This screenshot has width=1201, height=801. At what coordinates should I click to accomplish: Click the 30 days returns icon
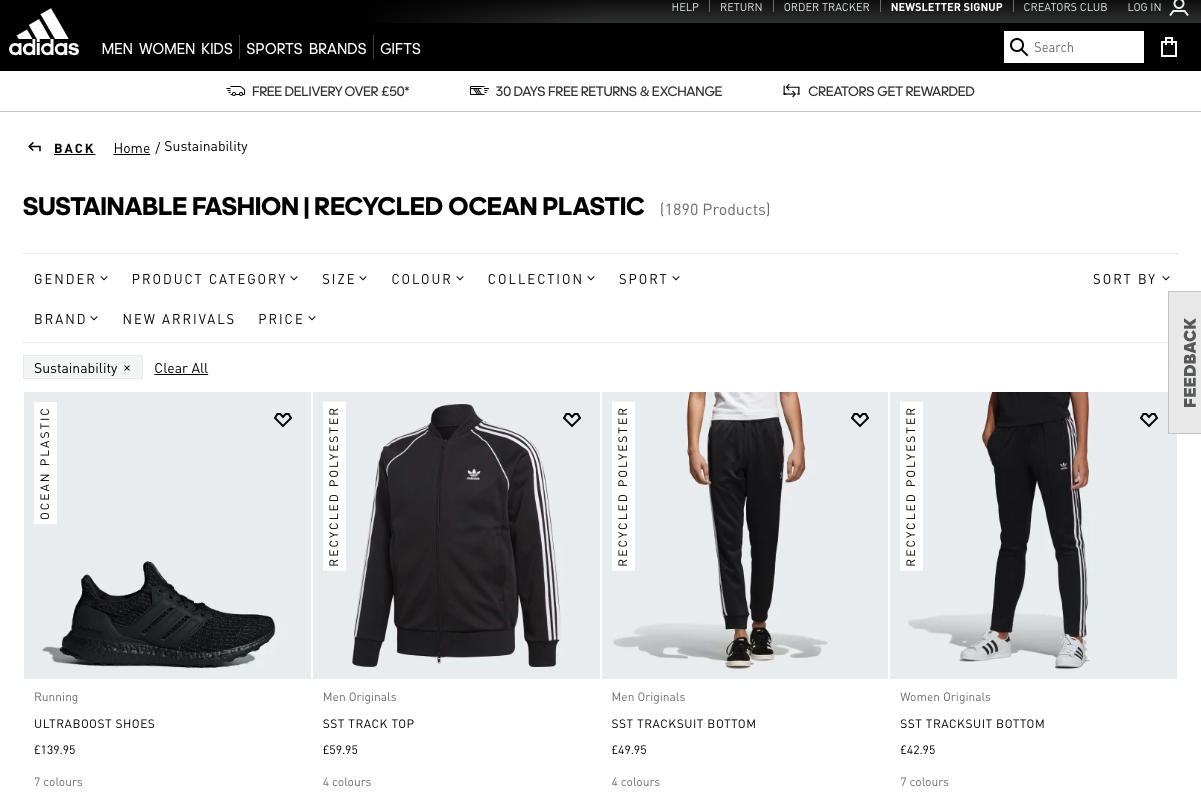tap(480, 90)
